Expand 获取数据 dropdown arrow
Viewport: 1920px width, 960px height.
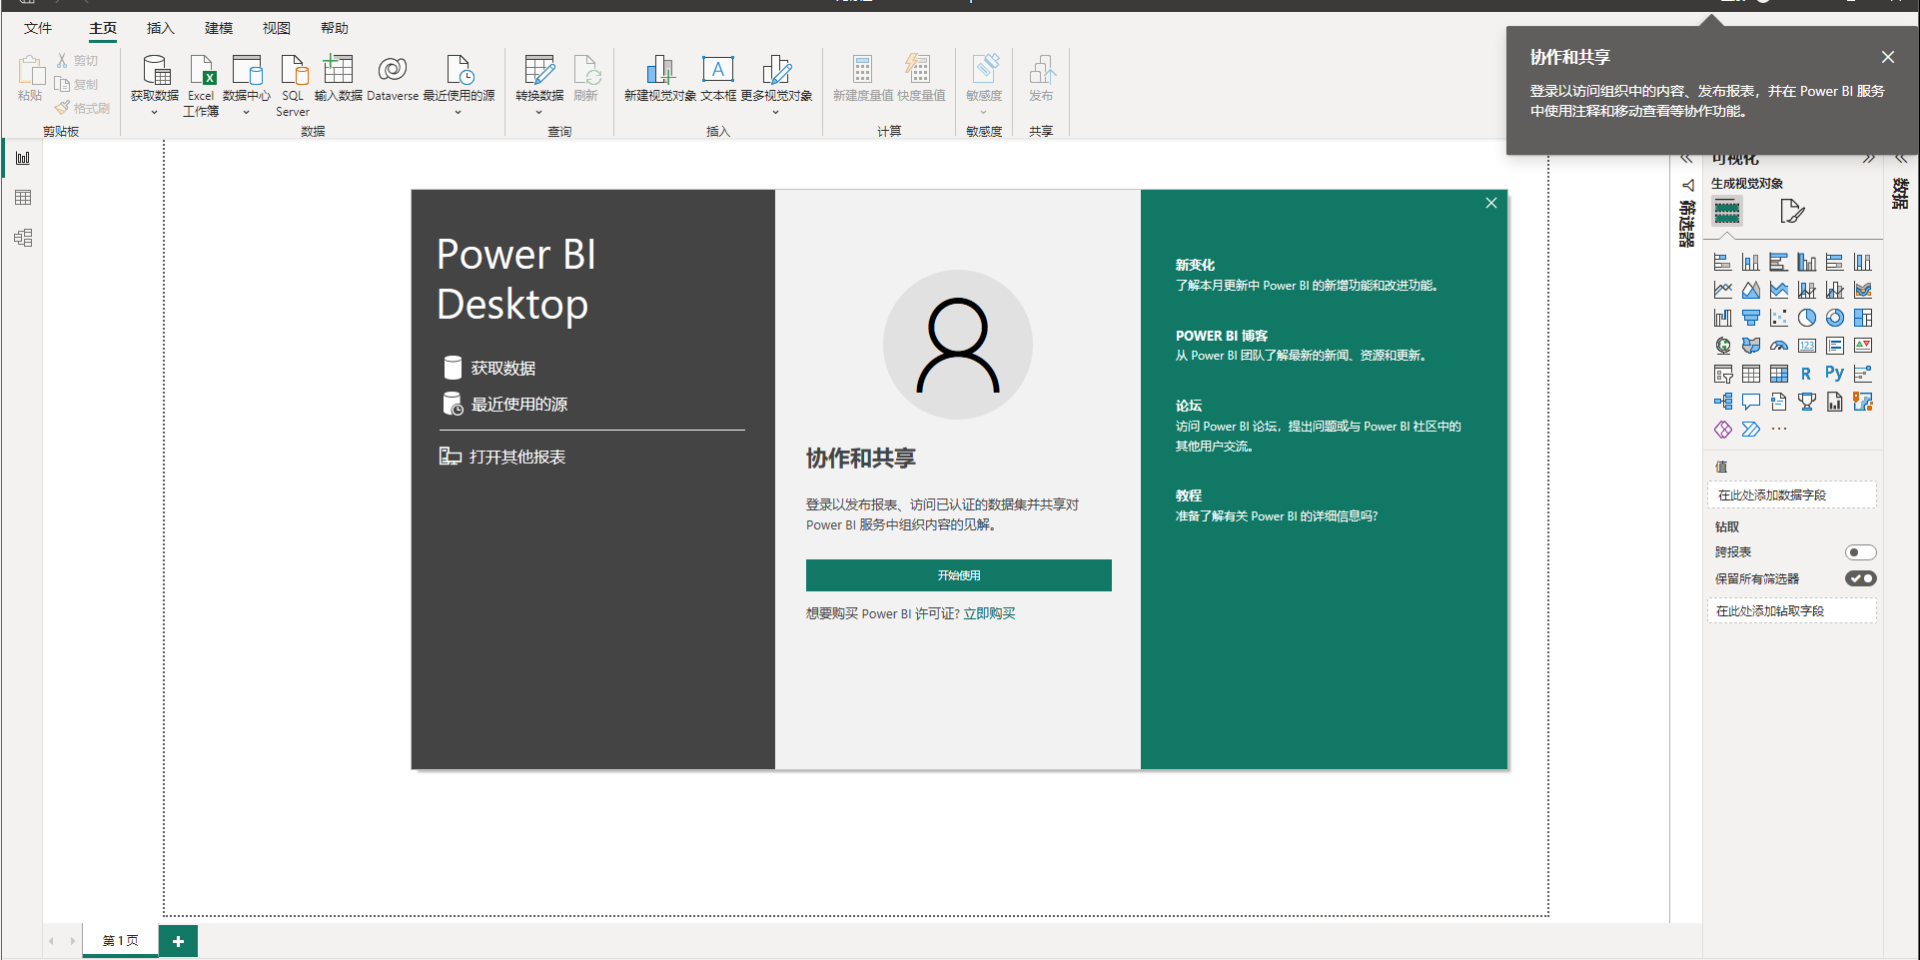pos(154,113)
